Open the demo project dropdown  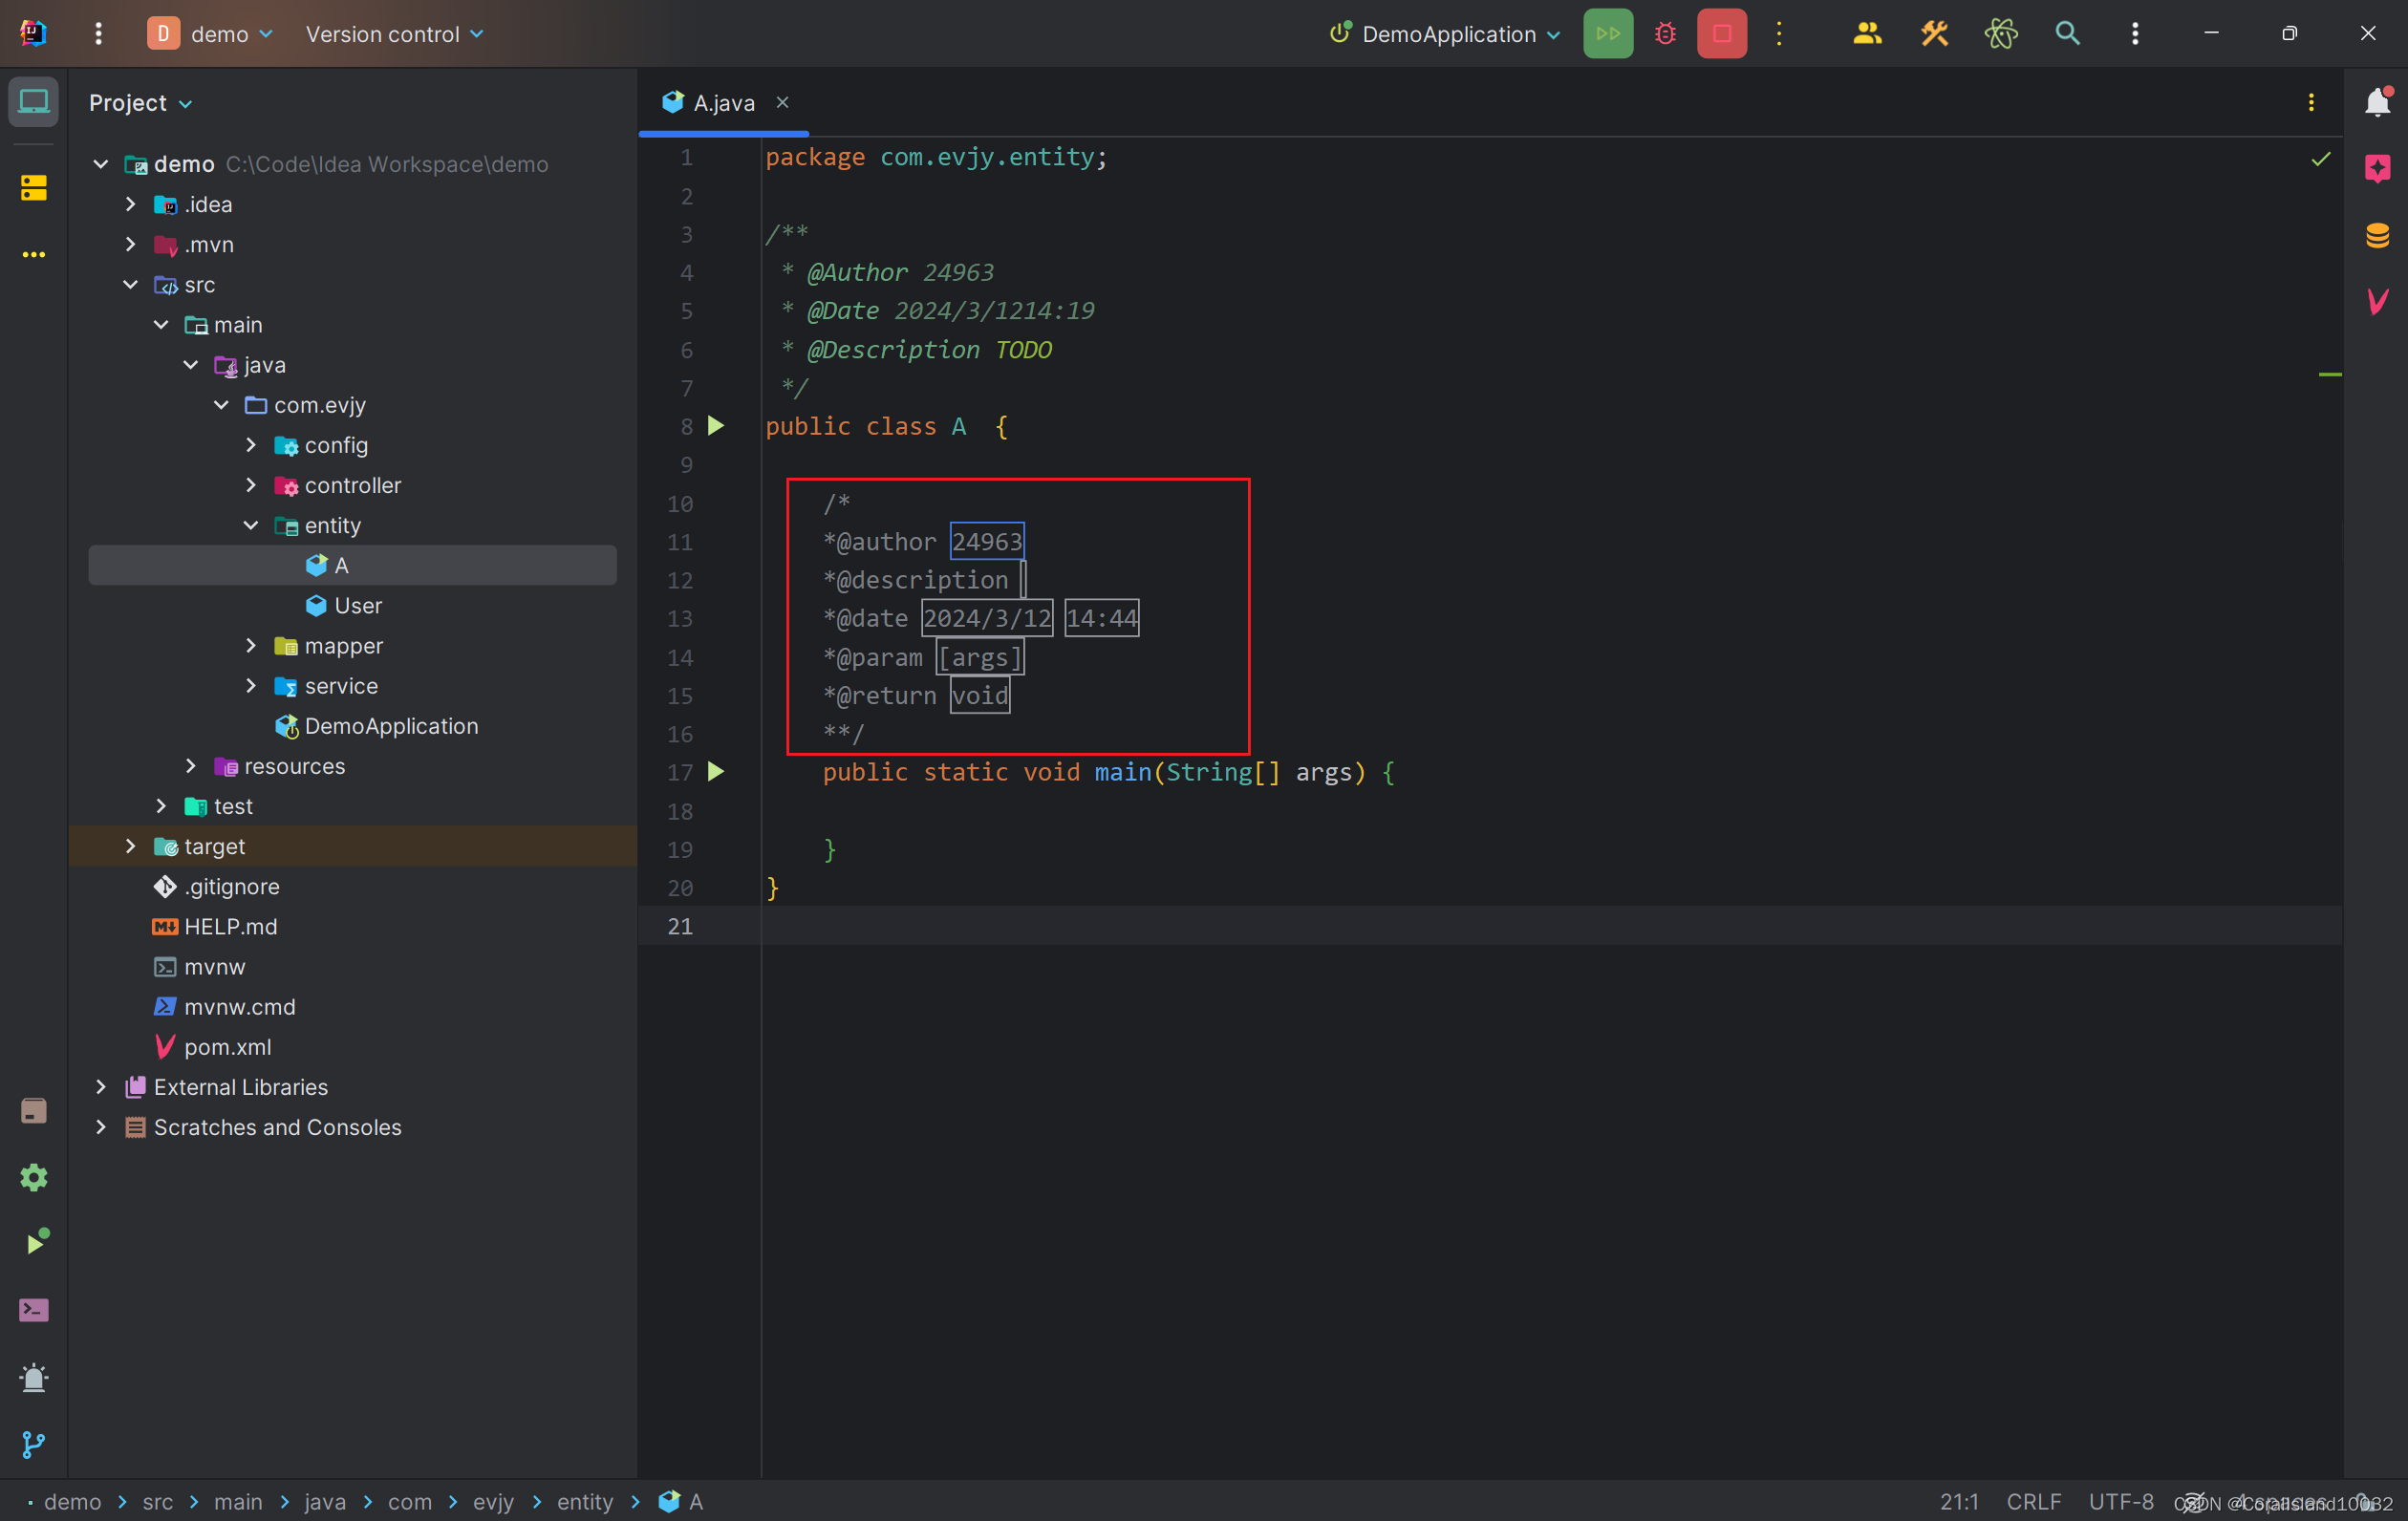(x=211, y=34)
